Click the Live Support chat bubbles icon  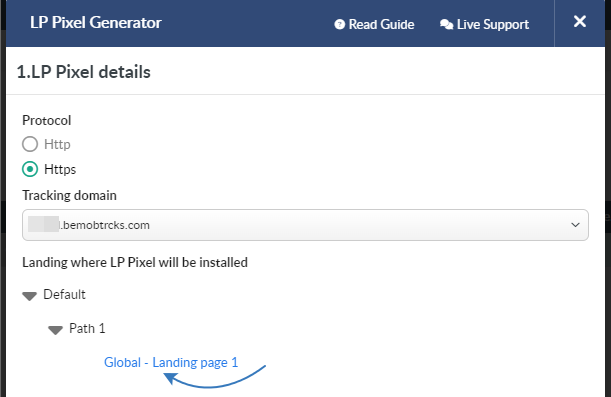447,25
